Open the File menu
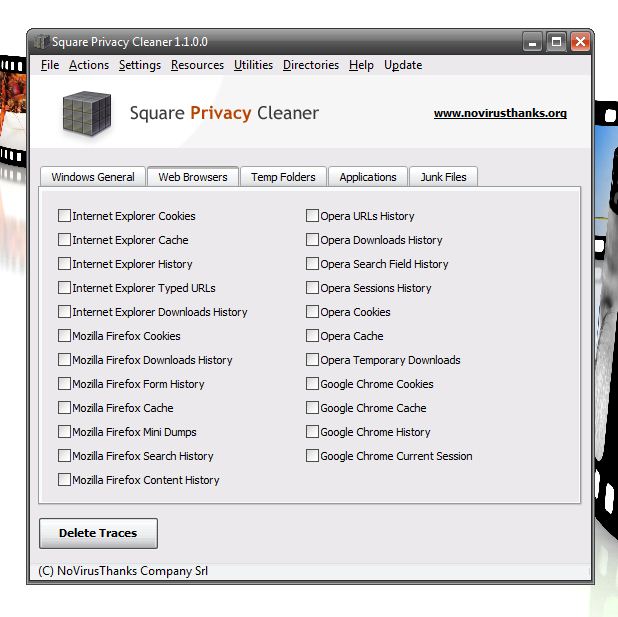 tap(50, 65)
